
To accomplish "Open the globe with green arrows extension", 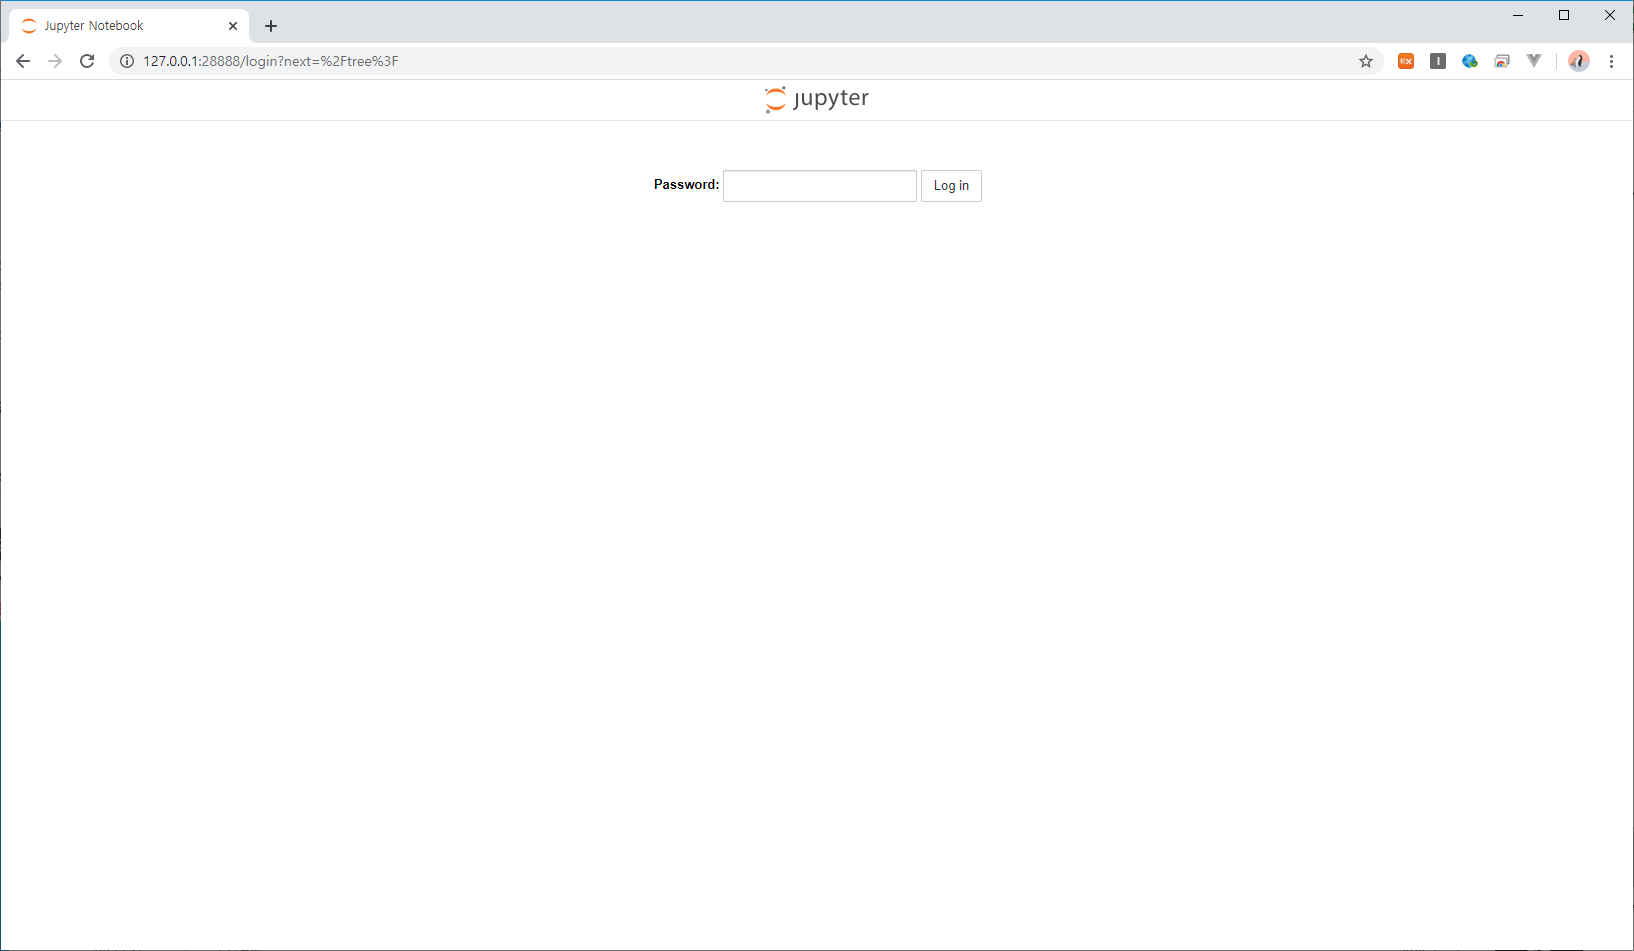I will (1470, 61).
